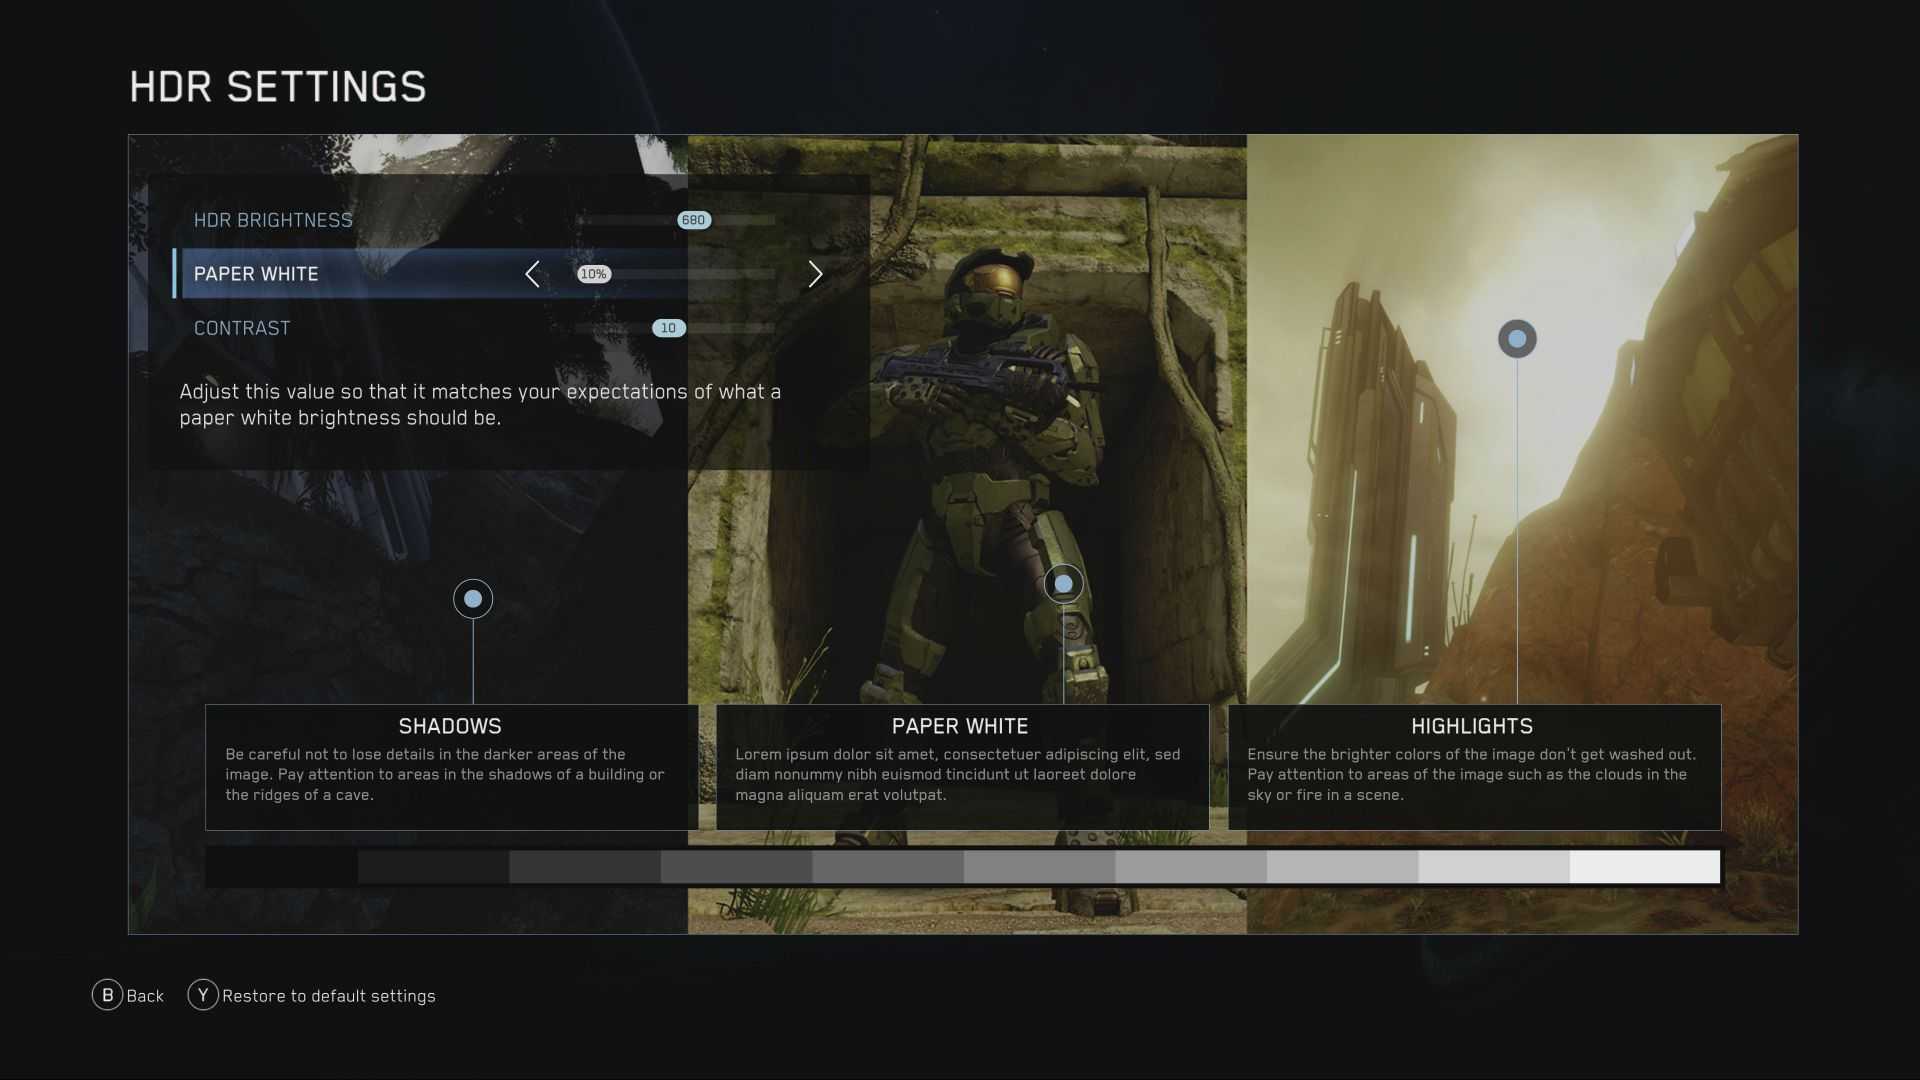Click the Highlights marker dot
The image size is (1920, 1080).
coord(1517,339)
